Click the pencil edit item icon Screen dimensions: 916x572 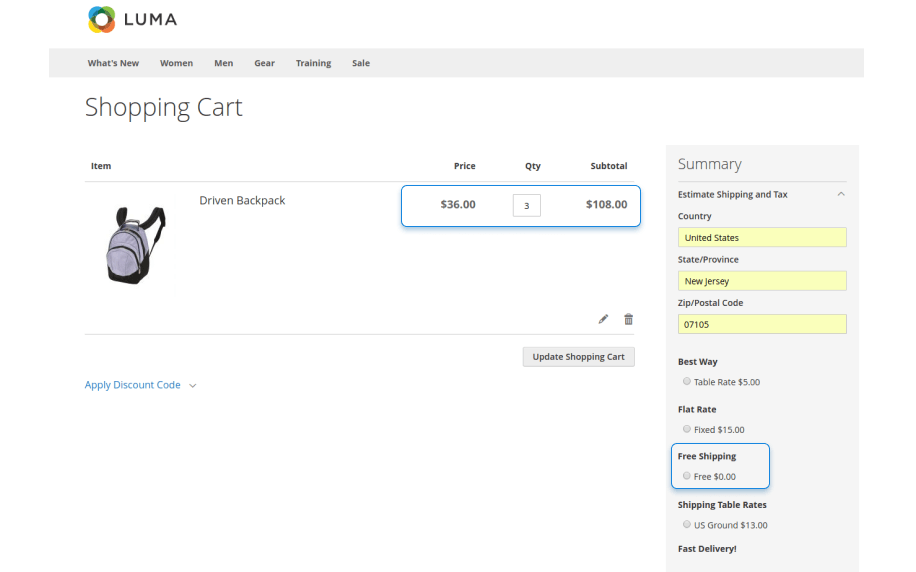point(603,319)
